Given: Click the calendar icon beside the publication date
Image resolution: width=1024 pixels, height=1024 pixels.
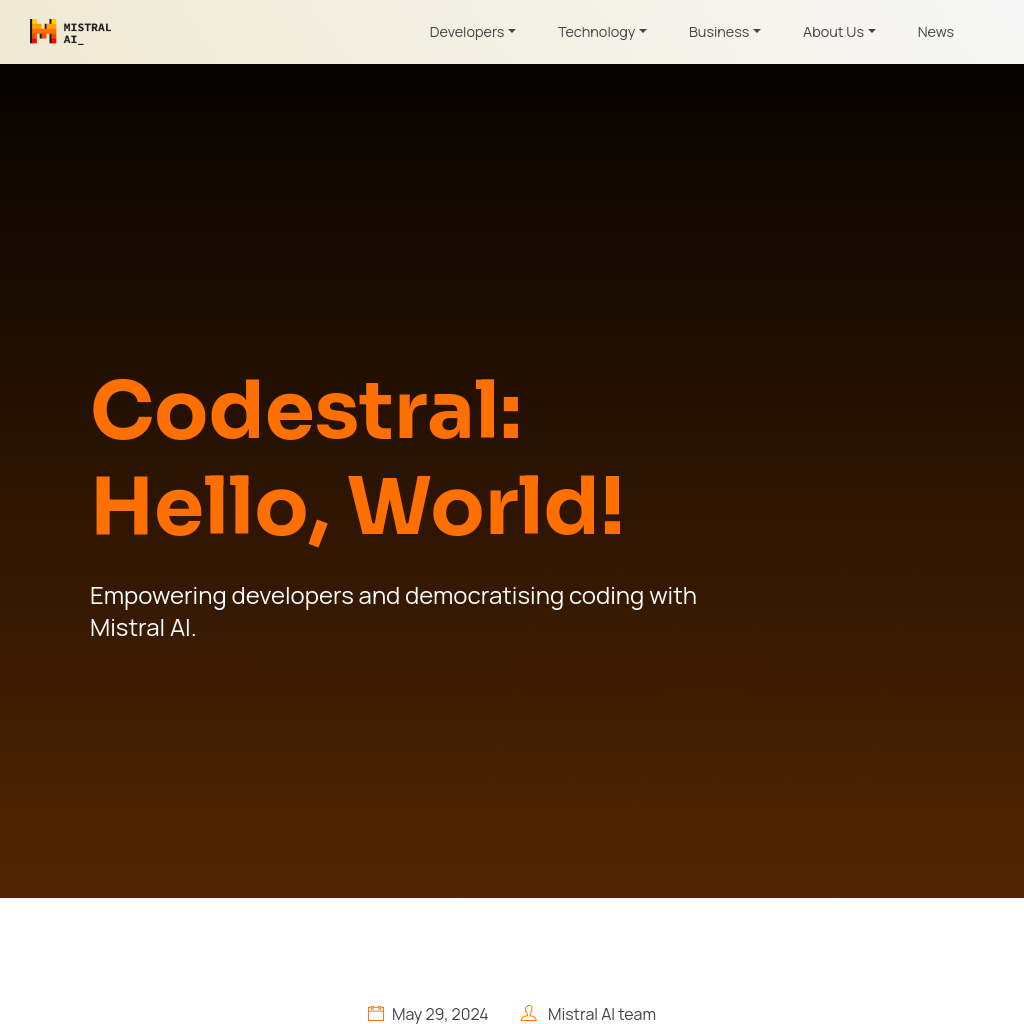Looking at the screenshot, I should [x=374, y=1013].
